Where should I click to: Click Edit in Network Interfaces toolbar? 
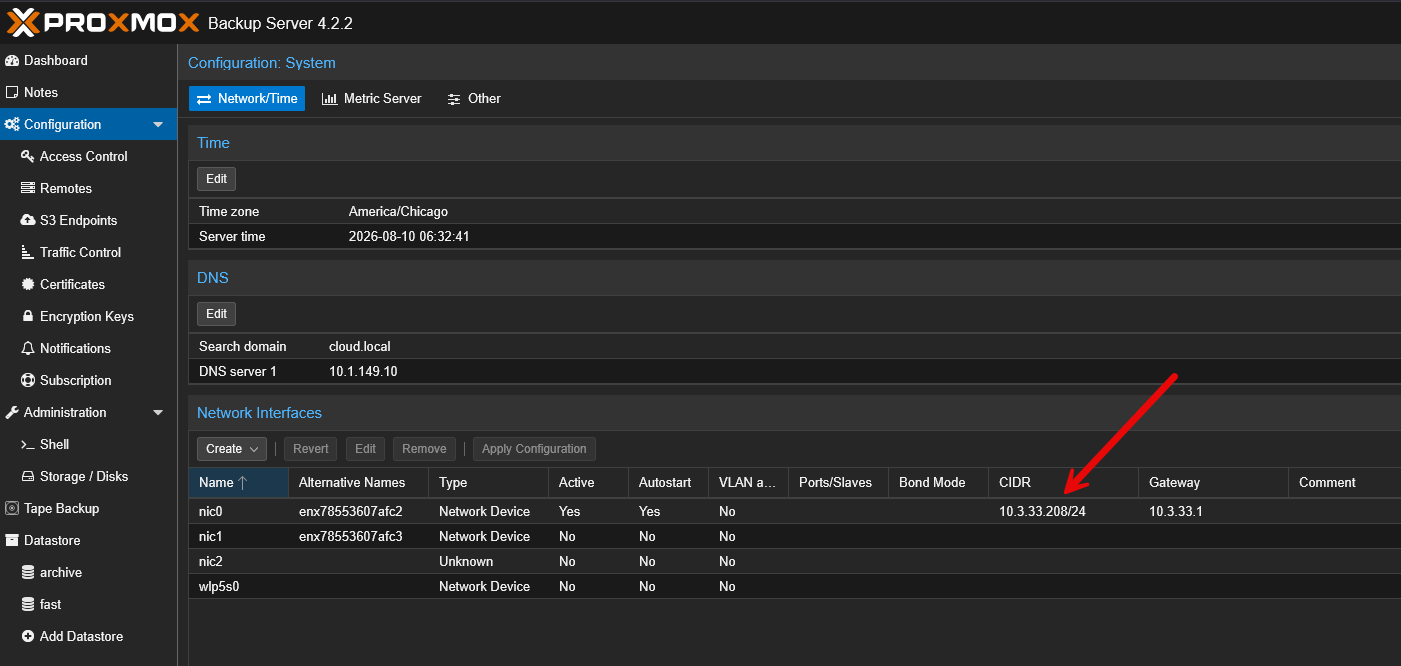366,449
